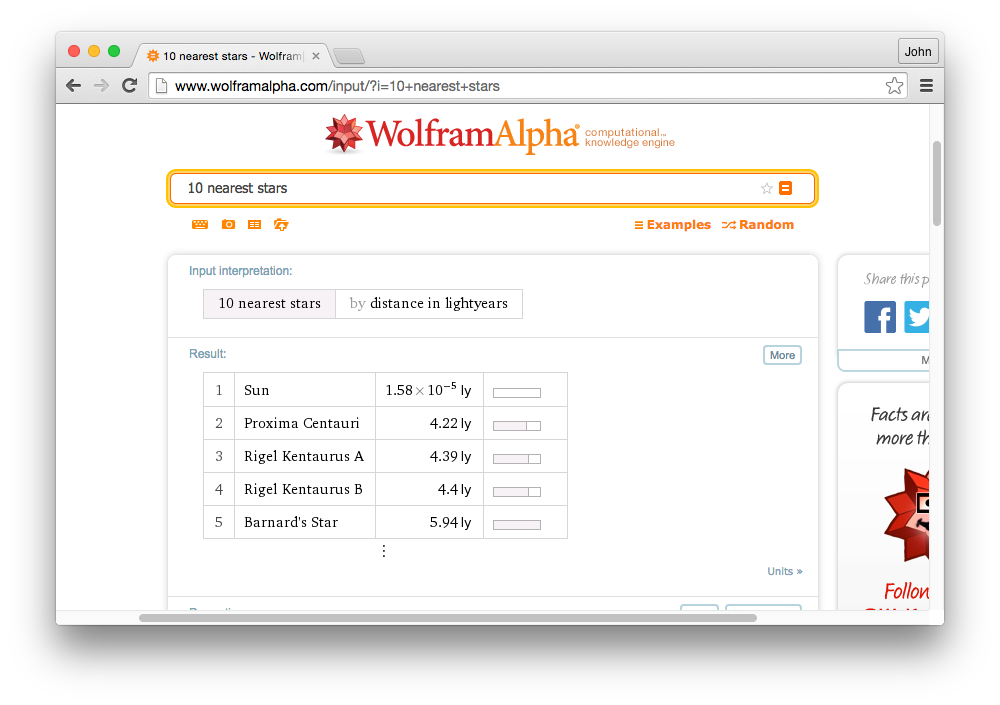Click the More button in Result

point(782,355)
